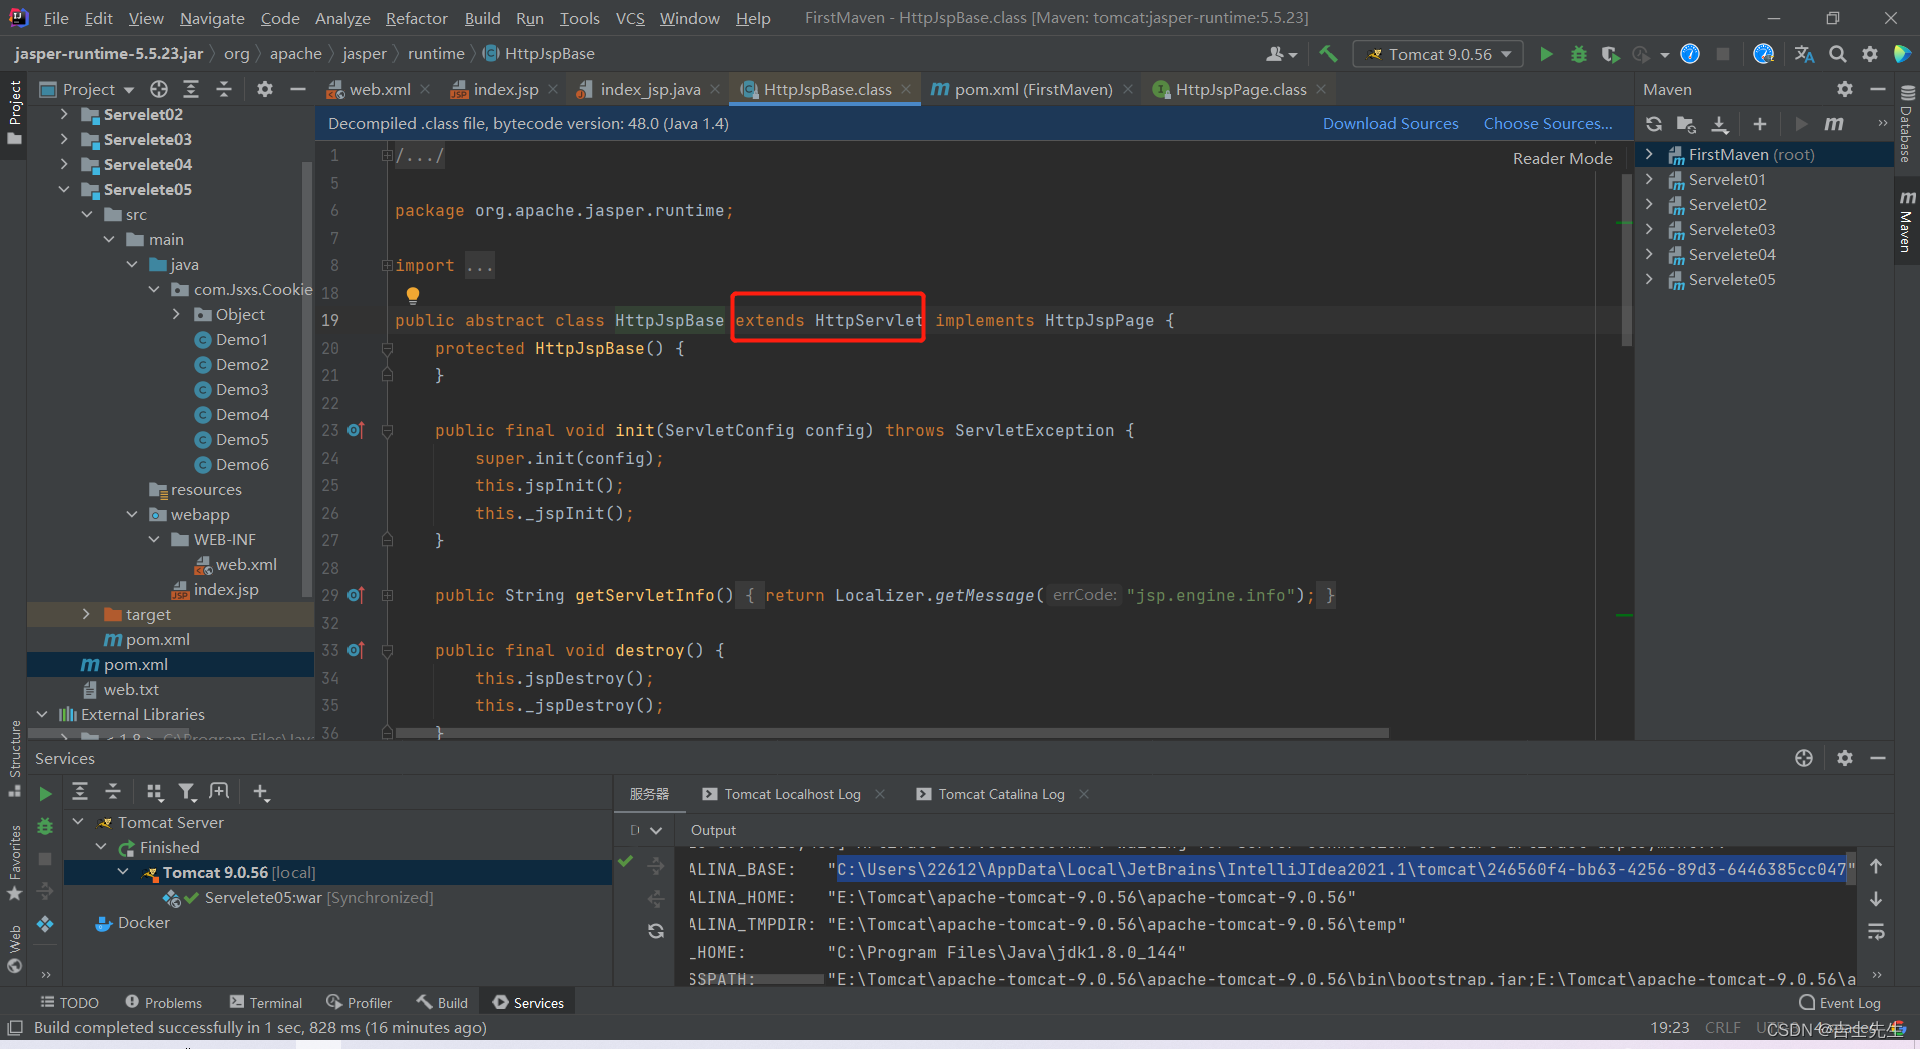Viewport: 1920px width, 1049px height.
Task: Open the Project view selector dropdown
Action: tap(86, 89)
